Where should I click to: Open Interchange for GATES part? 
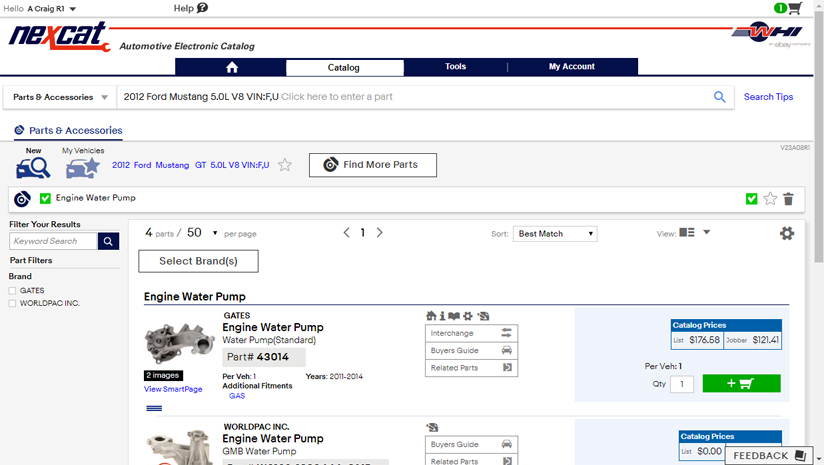471,333
